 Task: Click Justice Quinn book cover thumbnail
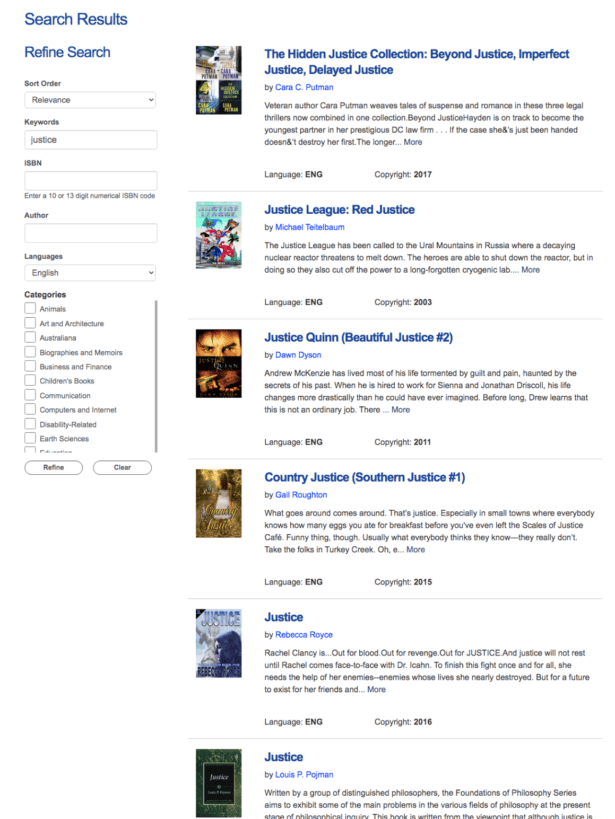click(x=218, y=364)
